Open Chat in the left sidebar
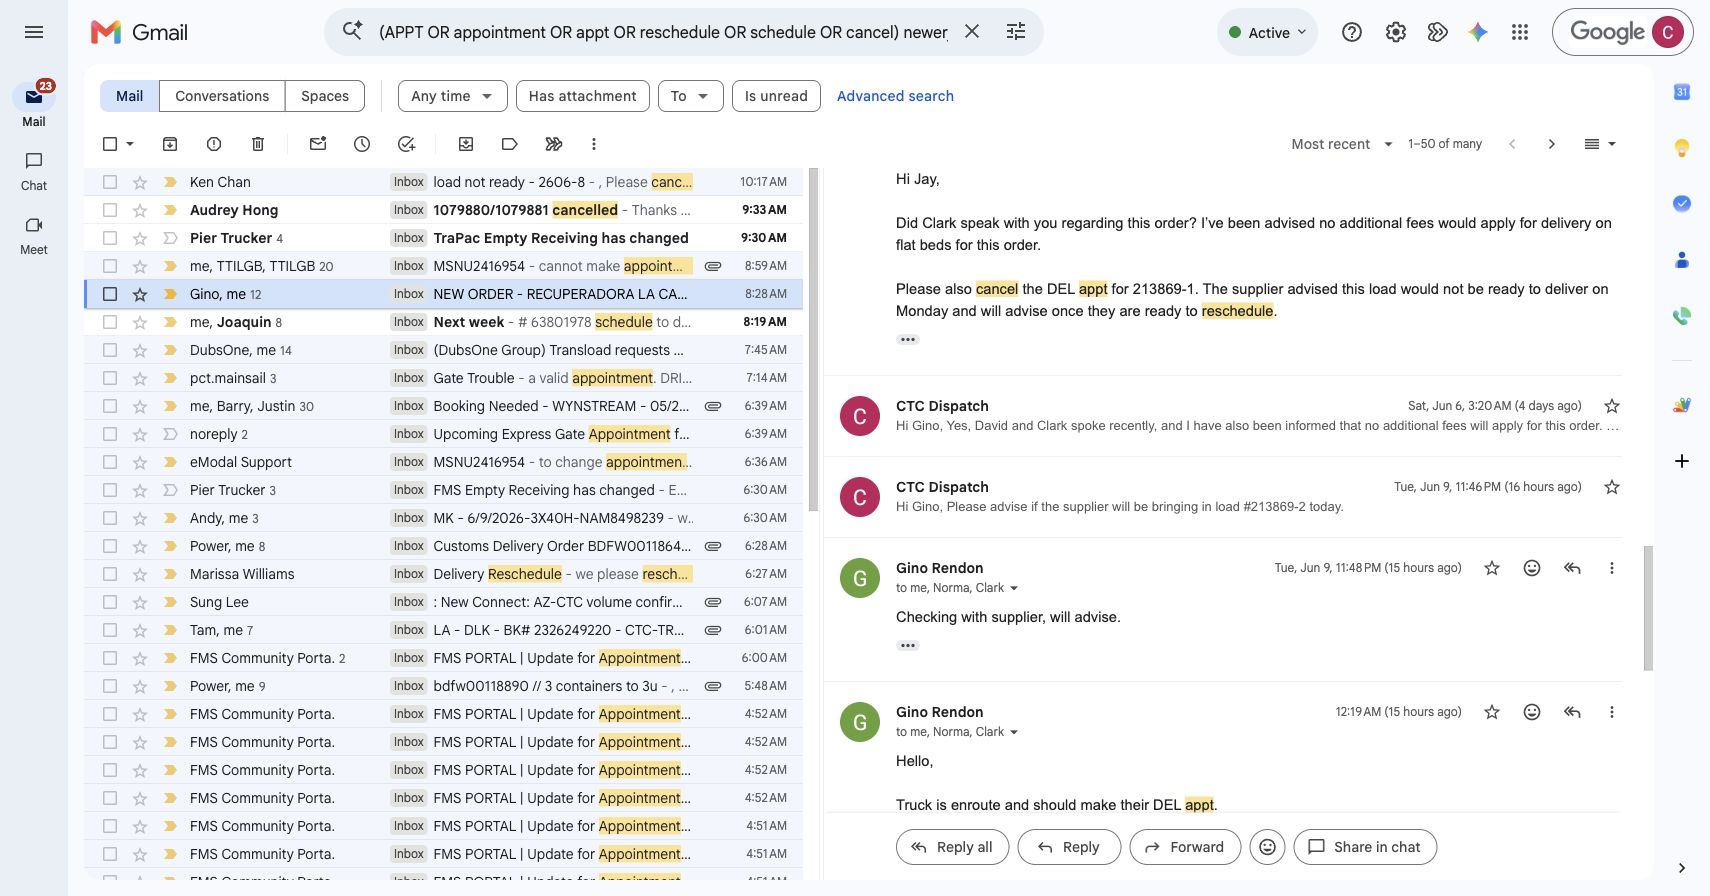The width and height of the screenshot is (1710, 896). (x=34, y=171)
